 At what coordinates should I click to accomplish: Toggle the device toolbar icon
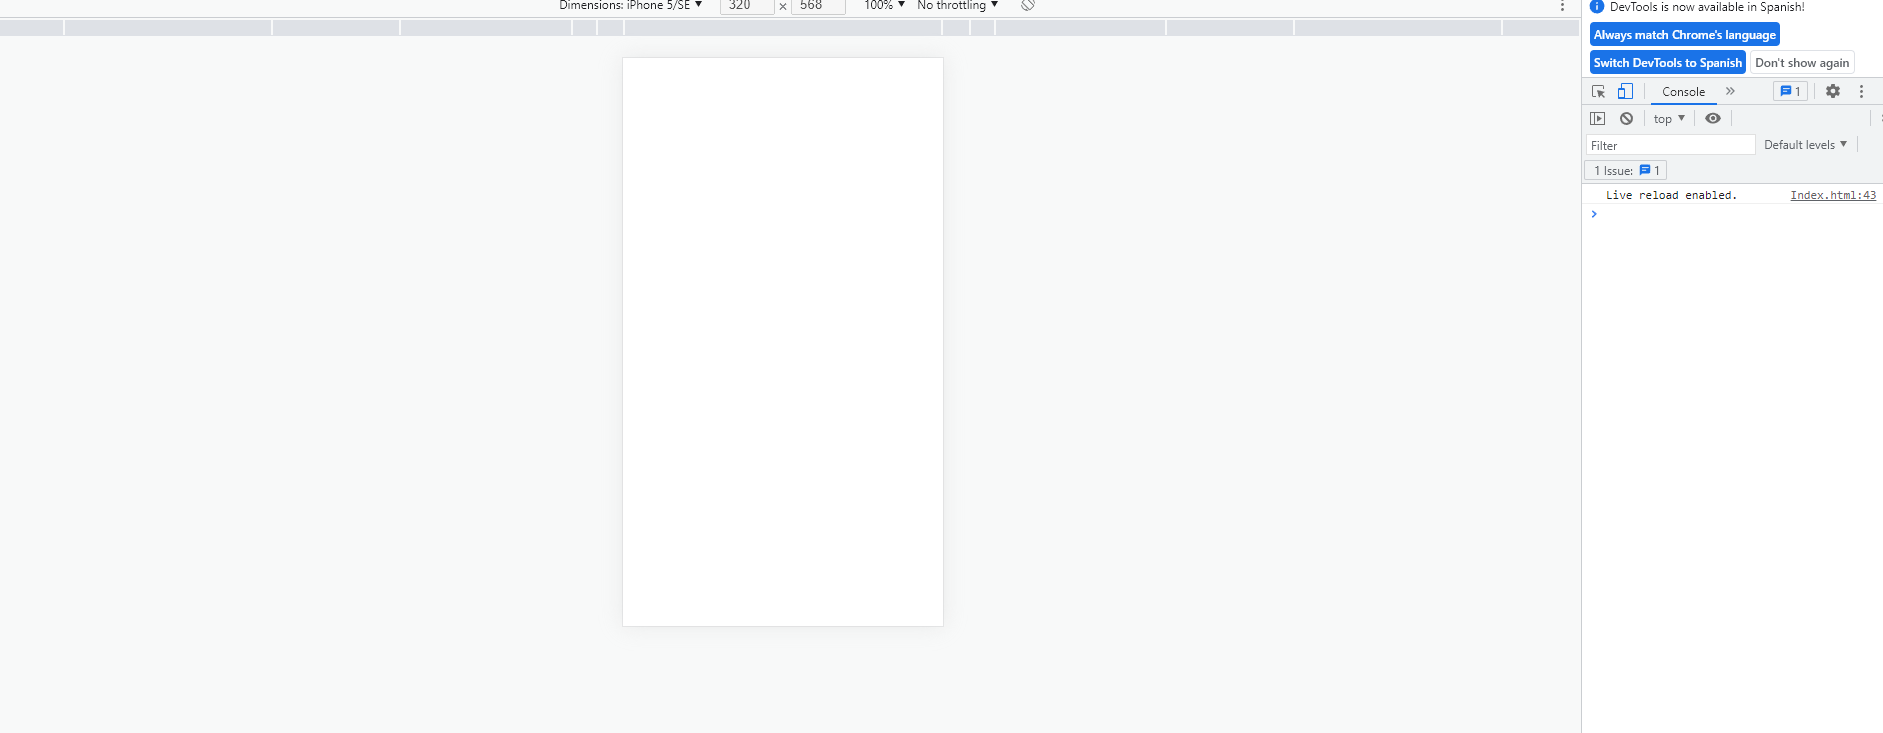(x=1625, y=91)
